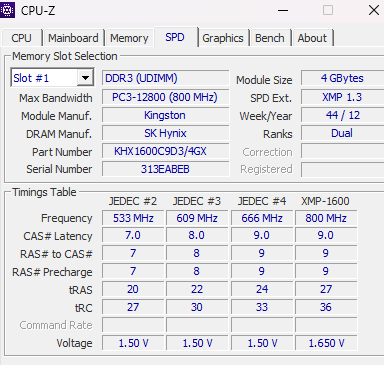
Task: Close the CPU-Z window
Action: point(374,10)
